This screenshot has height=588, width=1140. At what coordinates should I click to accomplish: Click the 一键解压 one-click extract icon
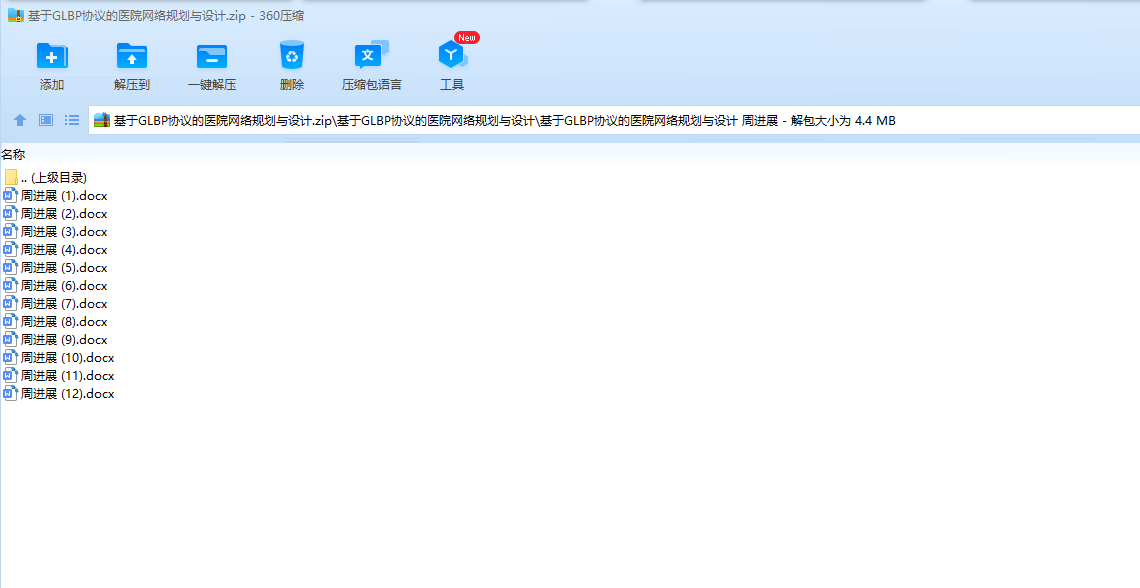pyautogui.click(x=212, y=56)
